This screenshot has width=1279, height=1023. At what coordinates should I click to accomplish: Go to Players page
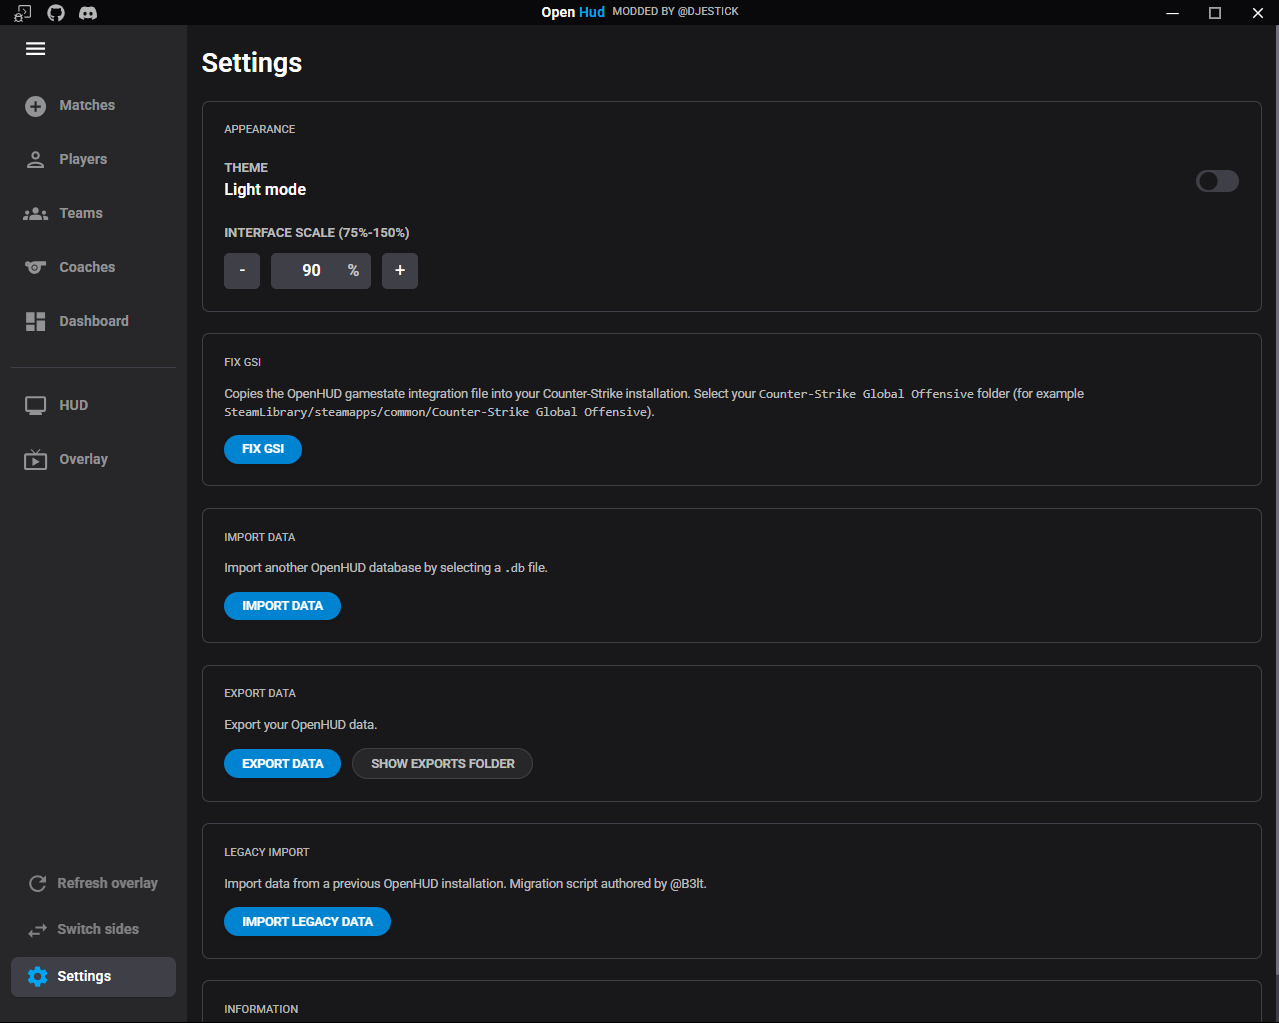click(83, 159)
